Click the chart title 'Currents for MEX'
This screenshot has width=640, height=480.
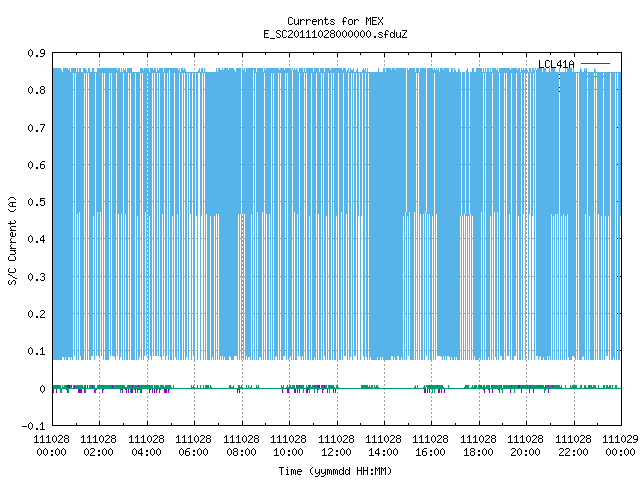tap(335, 21)
